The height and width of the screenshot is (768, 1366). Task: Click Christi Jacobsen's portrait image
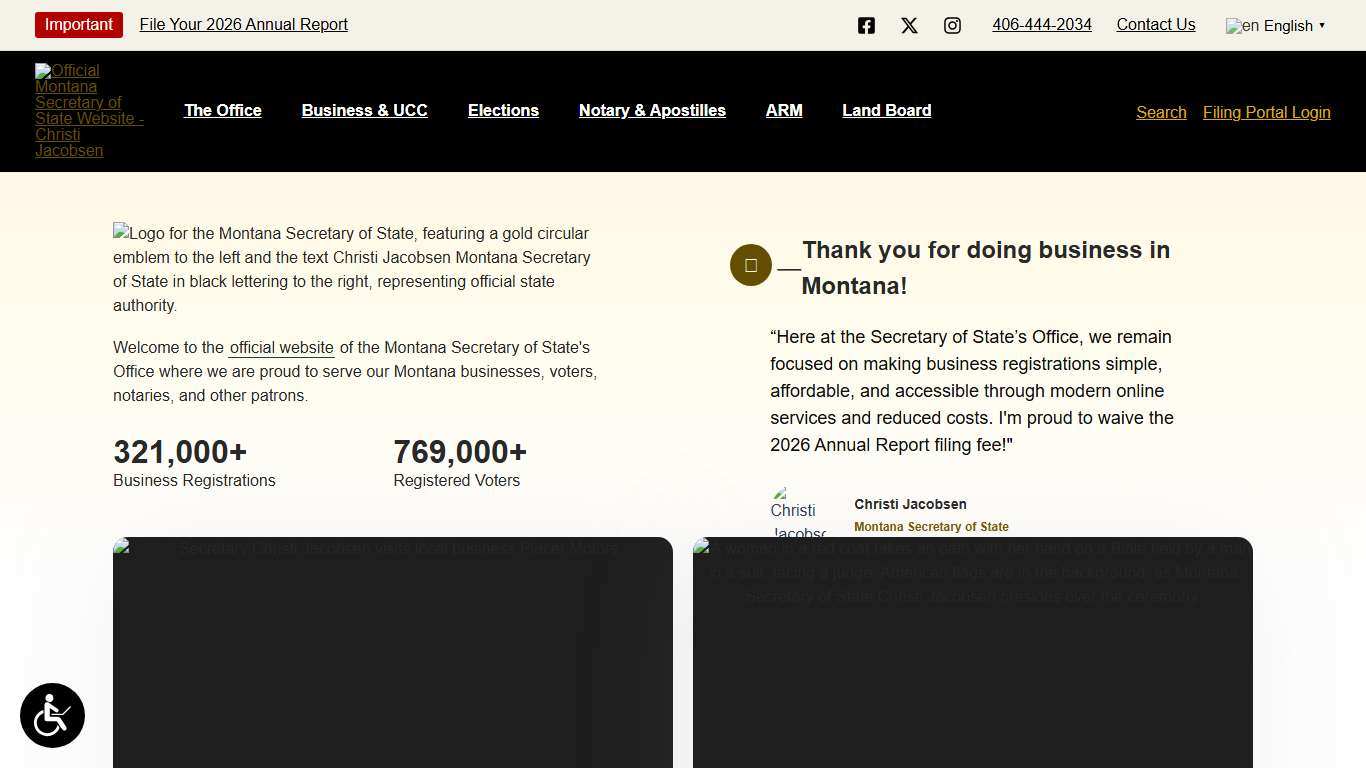point(799,513)
